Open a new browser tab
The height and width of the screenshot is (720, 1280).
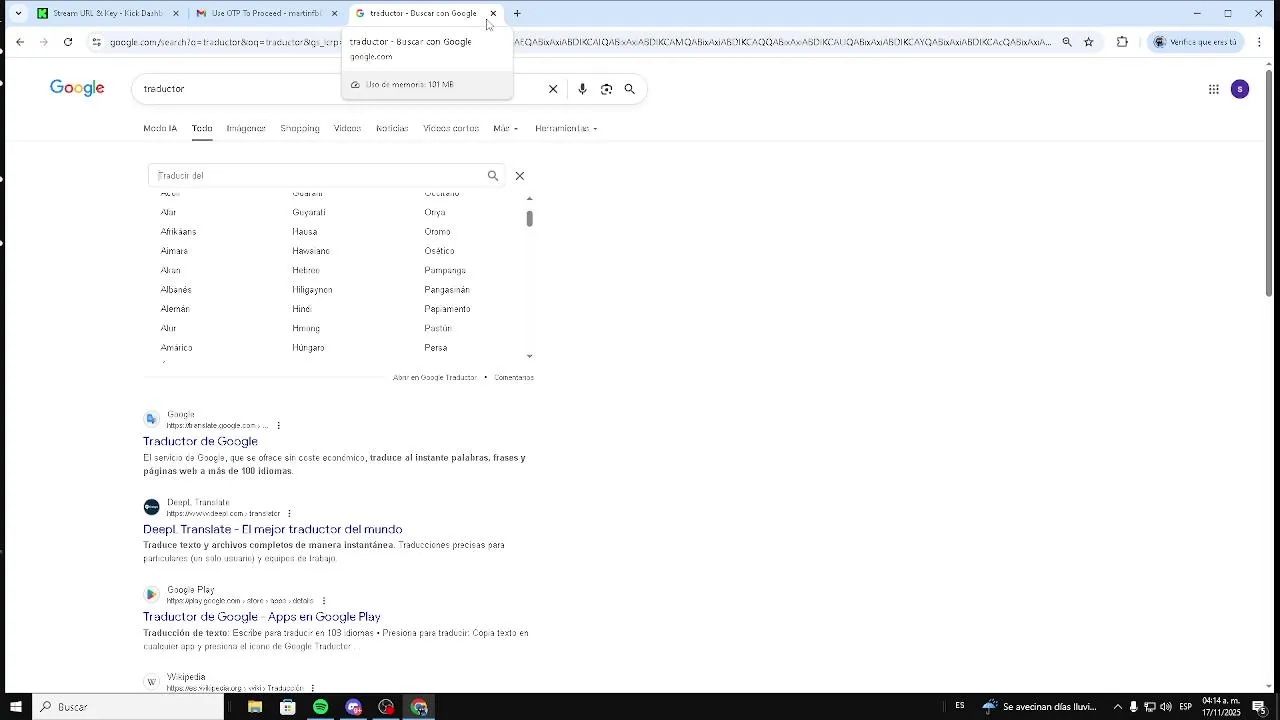pos(517,13)
